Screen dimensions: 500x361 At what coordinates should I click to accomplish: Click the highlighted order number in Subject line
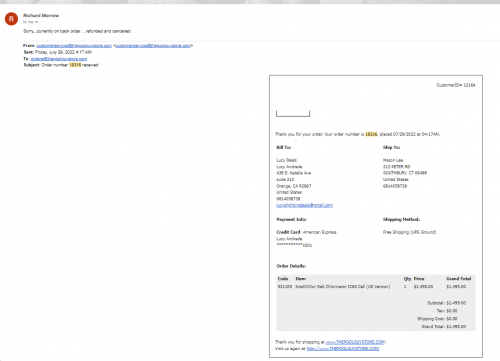[75, 65]
